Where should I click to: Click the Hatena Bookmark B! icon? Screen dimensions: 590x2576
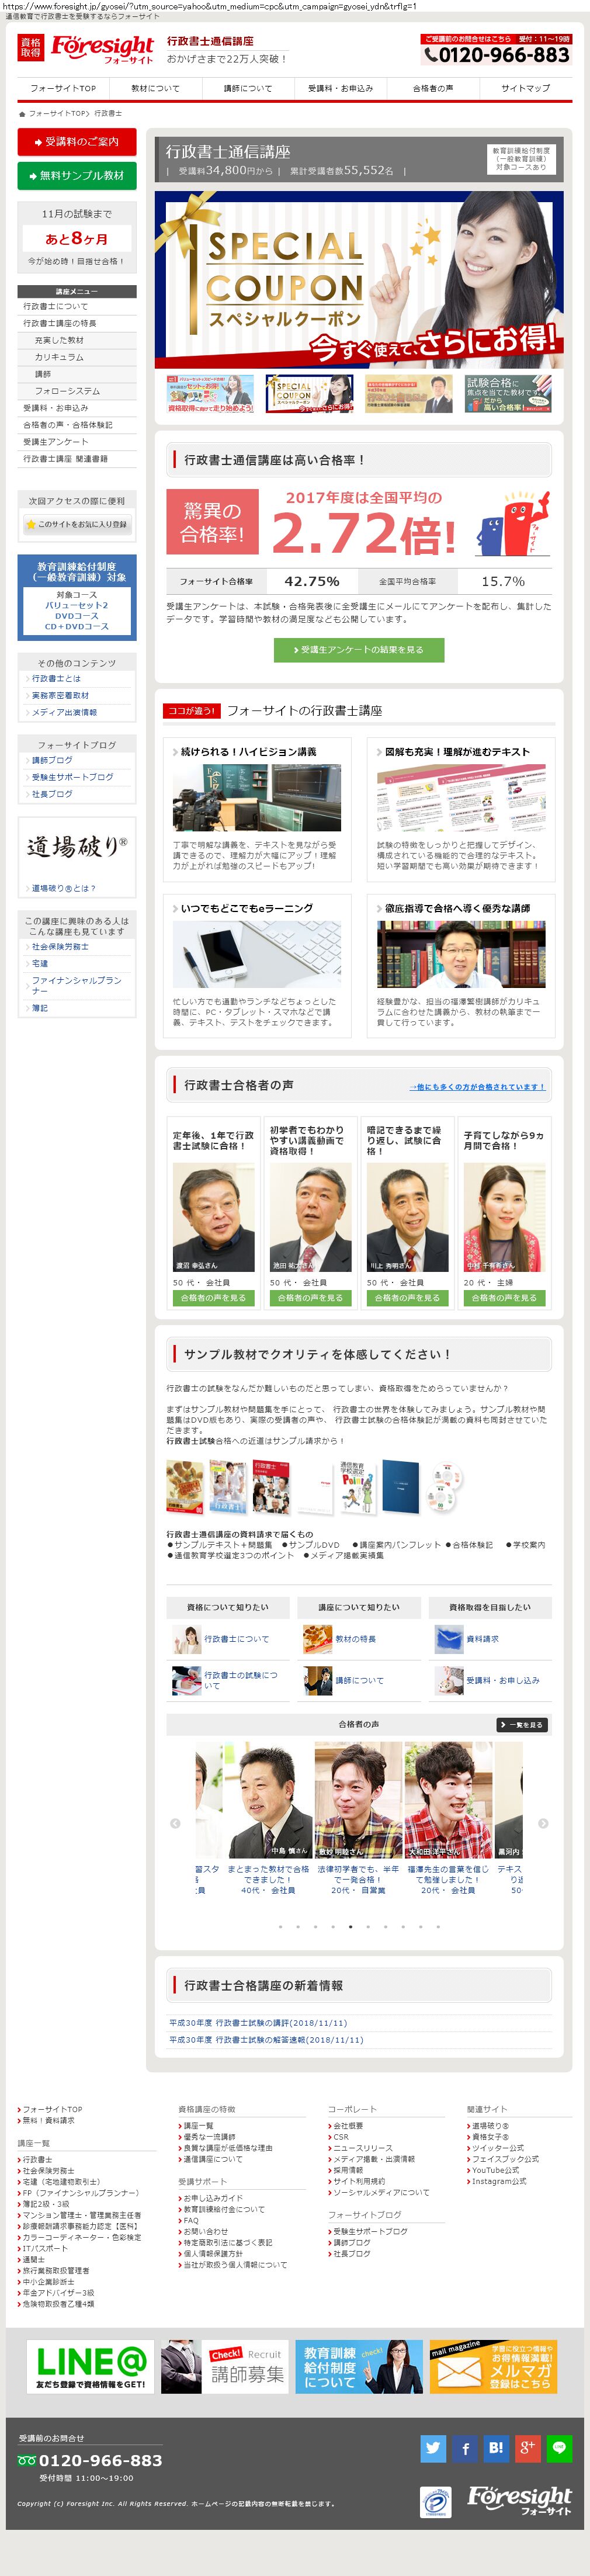point(496,2448)
